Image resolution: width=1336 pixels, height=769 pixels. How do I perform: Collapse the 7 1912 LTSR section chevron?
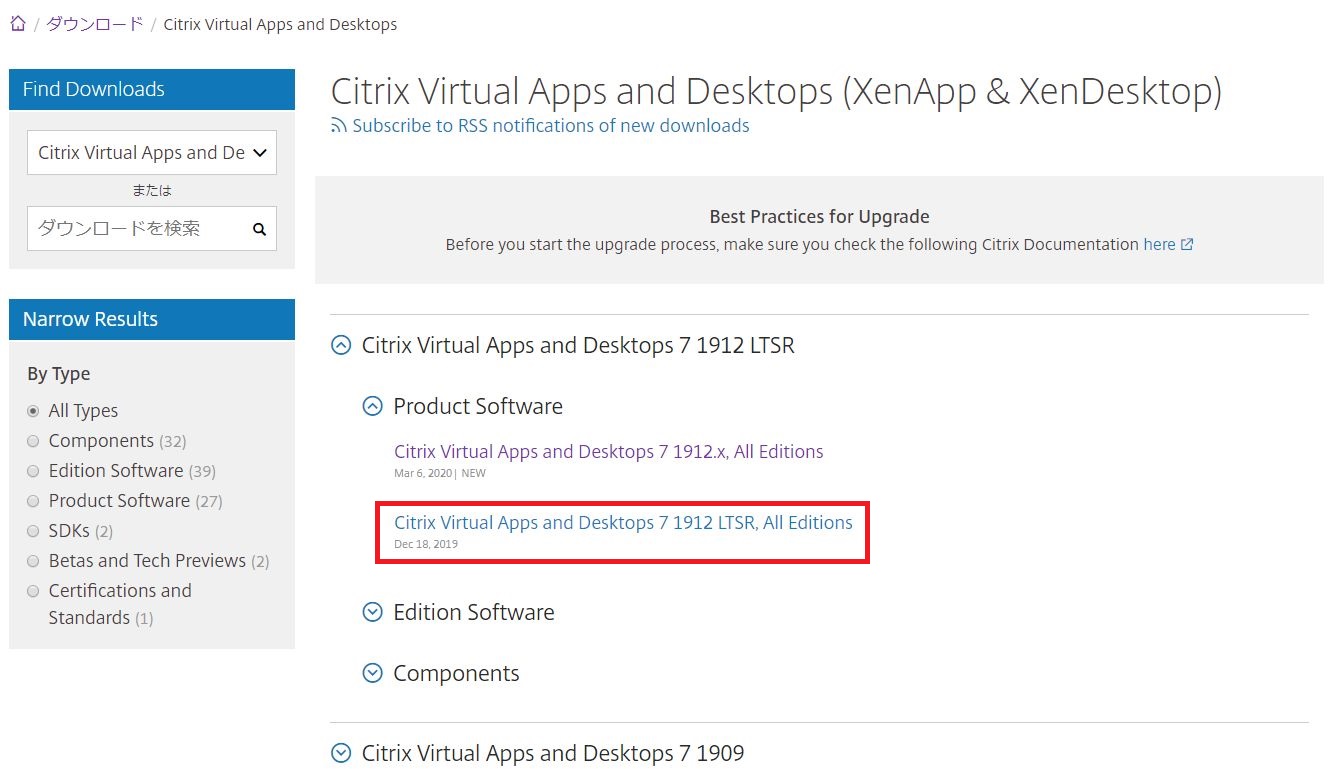pos(341,346)
